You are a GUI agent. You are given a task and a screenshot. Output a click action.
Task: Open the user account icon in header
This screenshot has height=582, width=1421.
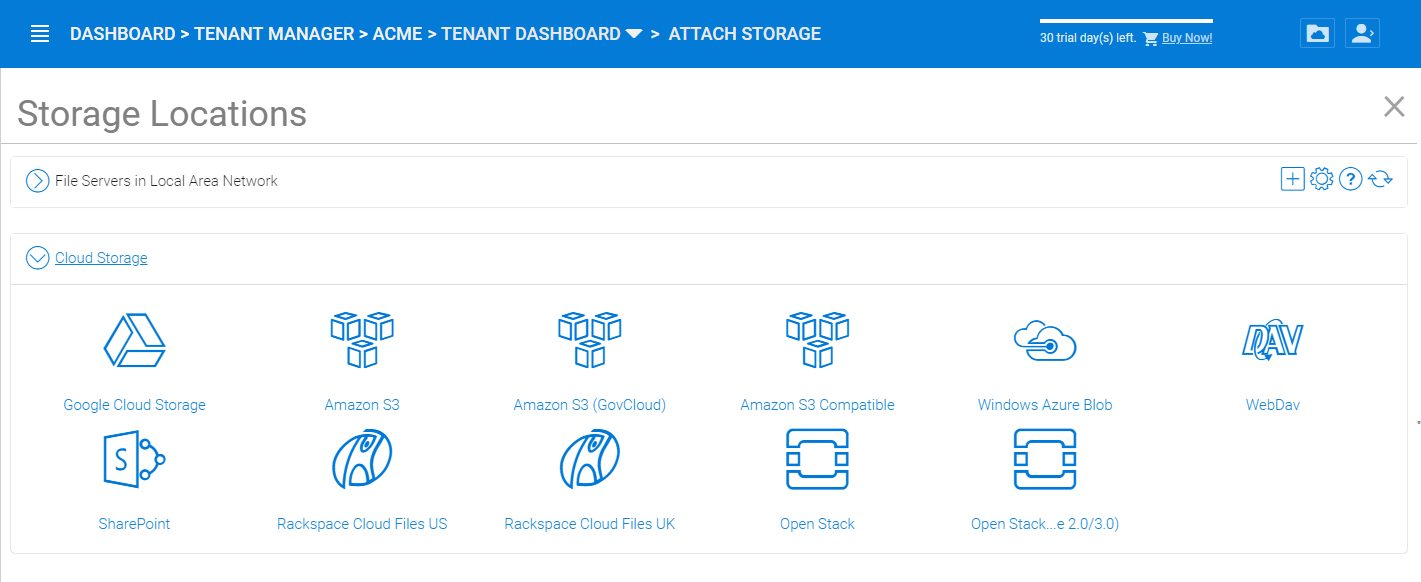coord(1362,33)
